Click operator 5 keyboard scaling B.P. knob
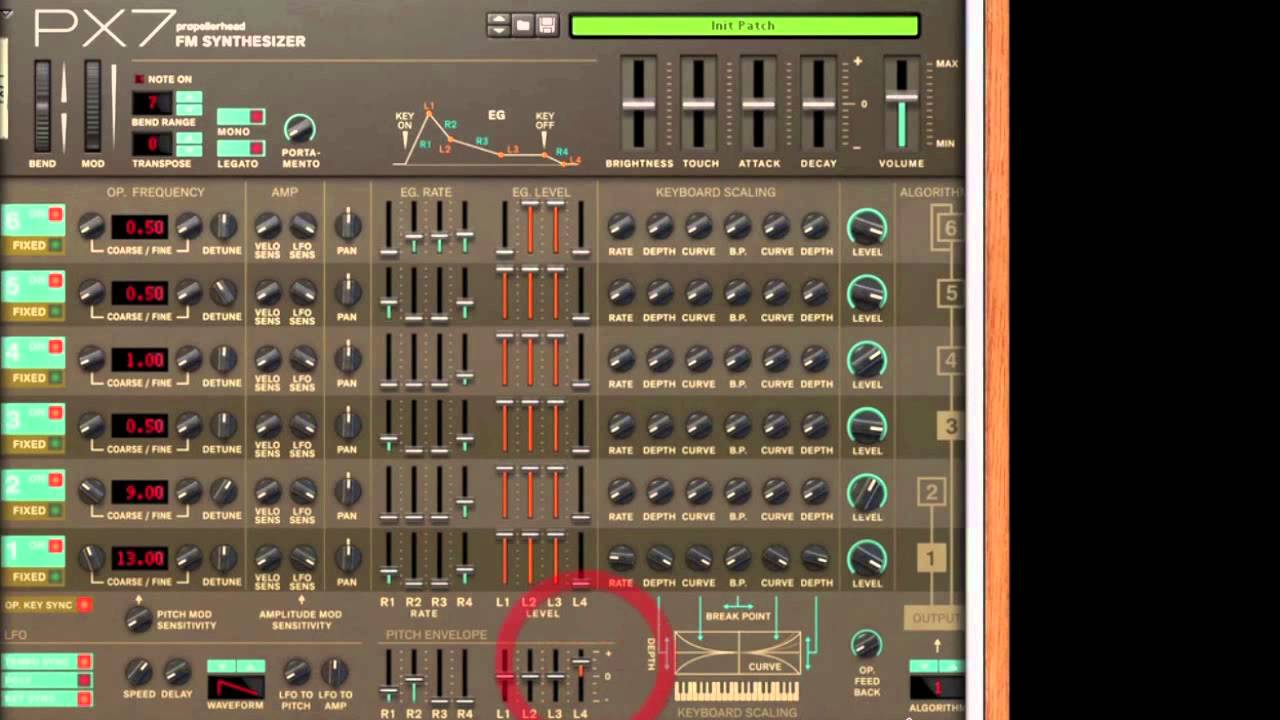The height and width of the screenshot is (720, 1280). point(737,292)
